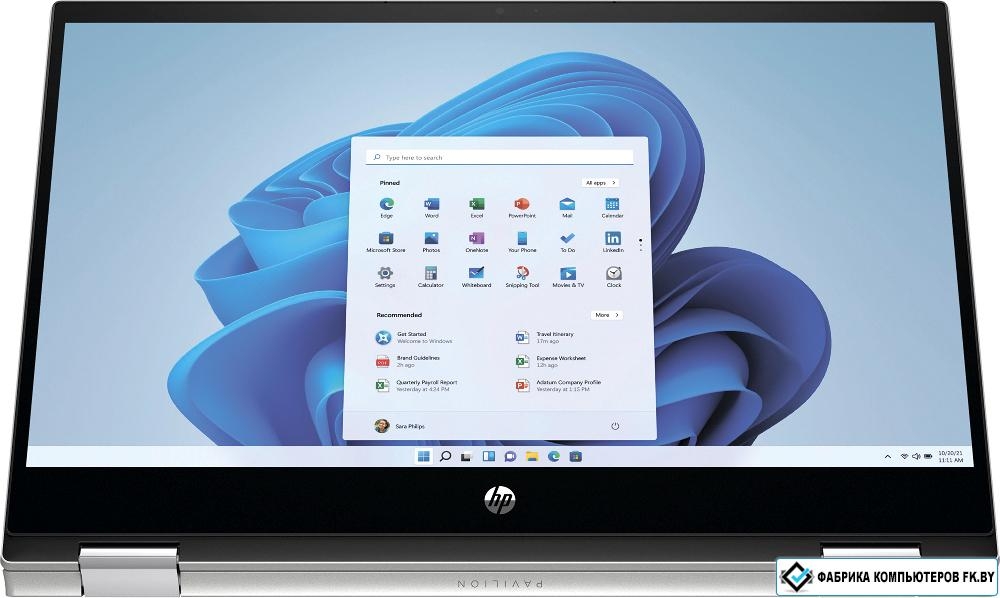The width and height of the screenshot is (1000, 598).
Task: Expand All apps list
Action: (x=600, y=182)
